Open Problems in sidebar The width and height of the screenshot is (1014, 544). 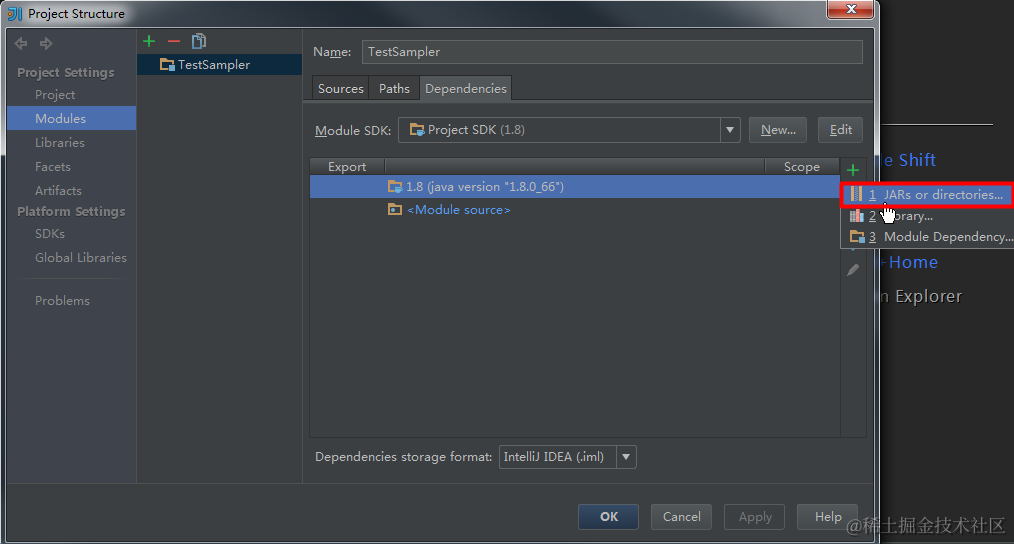tap(62, 301)
